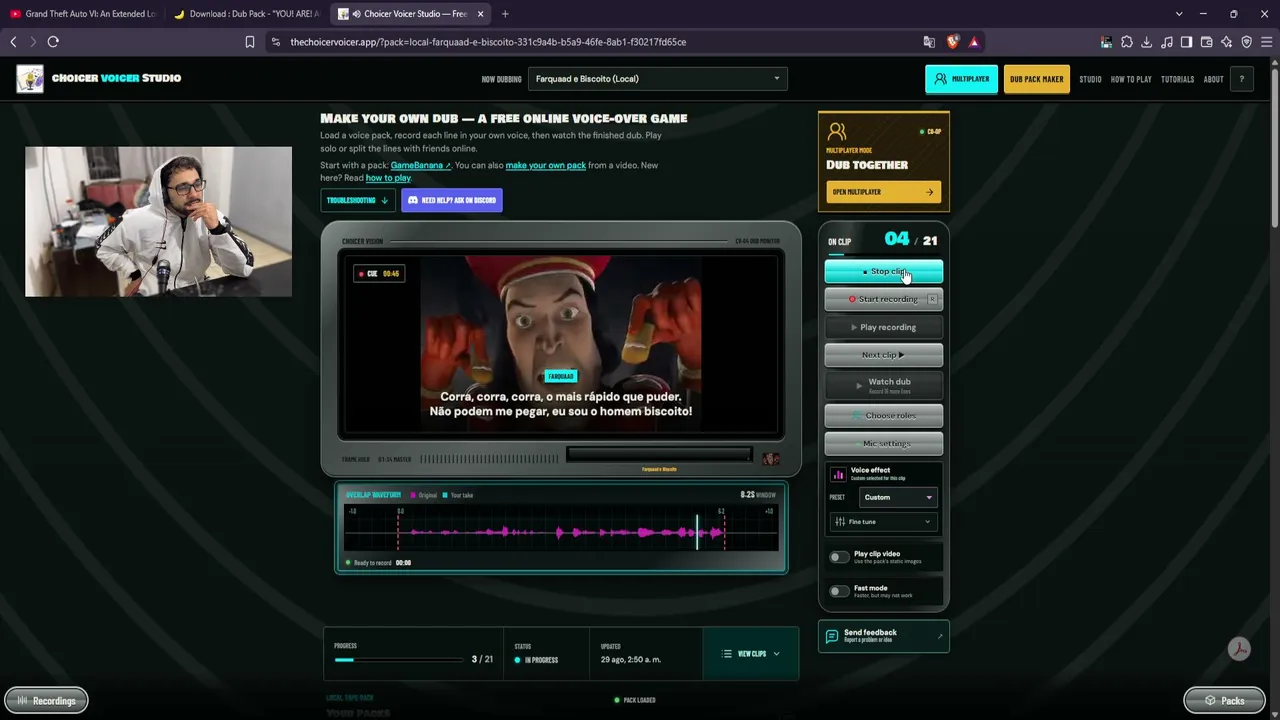Open the voice effect Preset dropdown
Screen dimensions: 1280x720
(x=898, y=497)
